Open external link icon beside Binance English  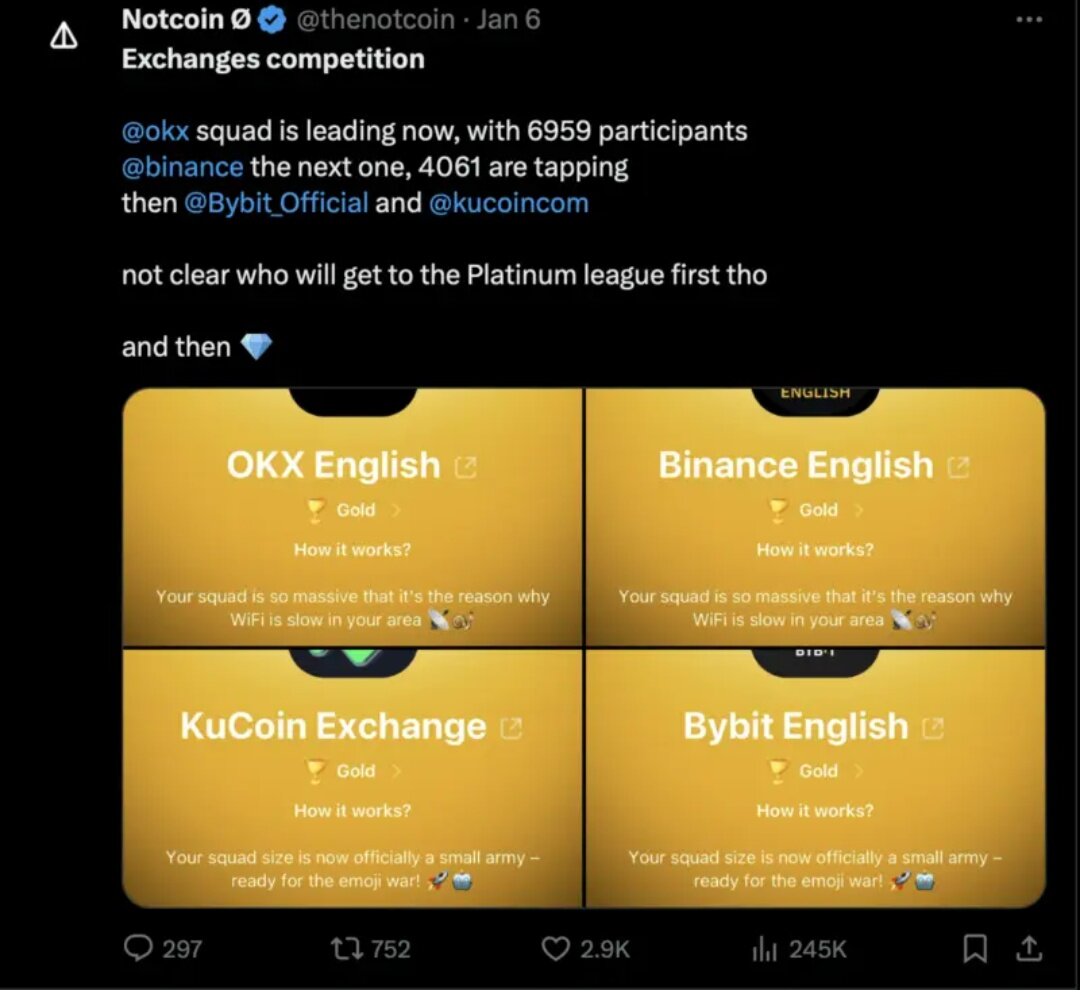tap(958, 467)
